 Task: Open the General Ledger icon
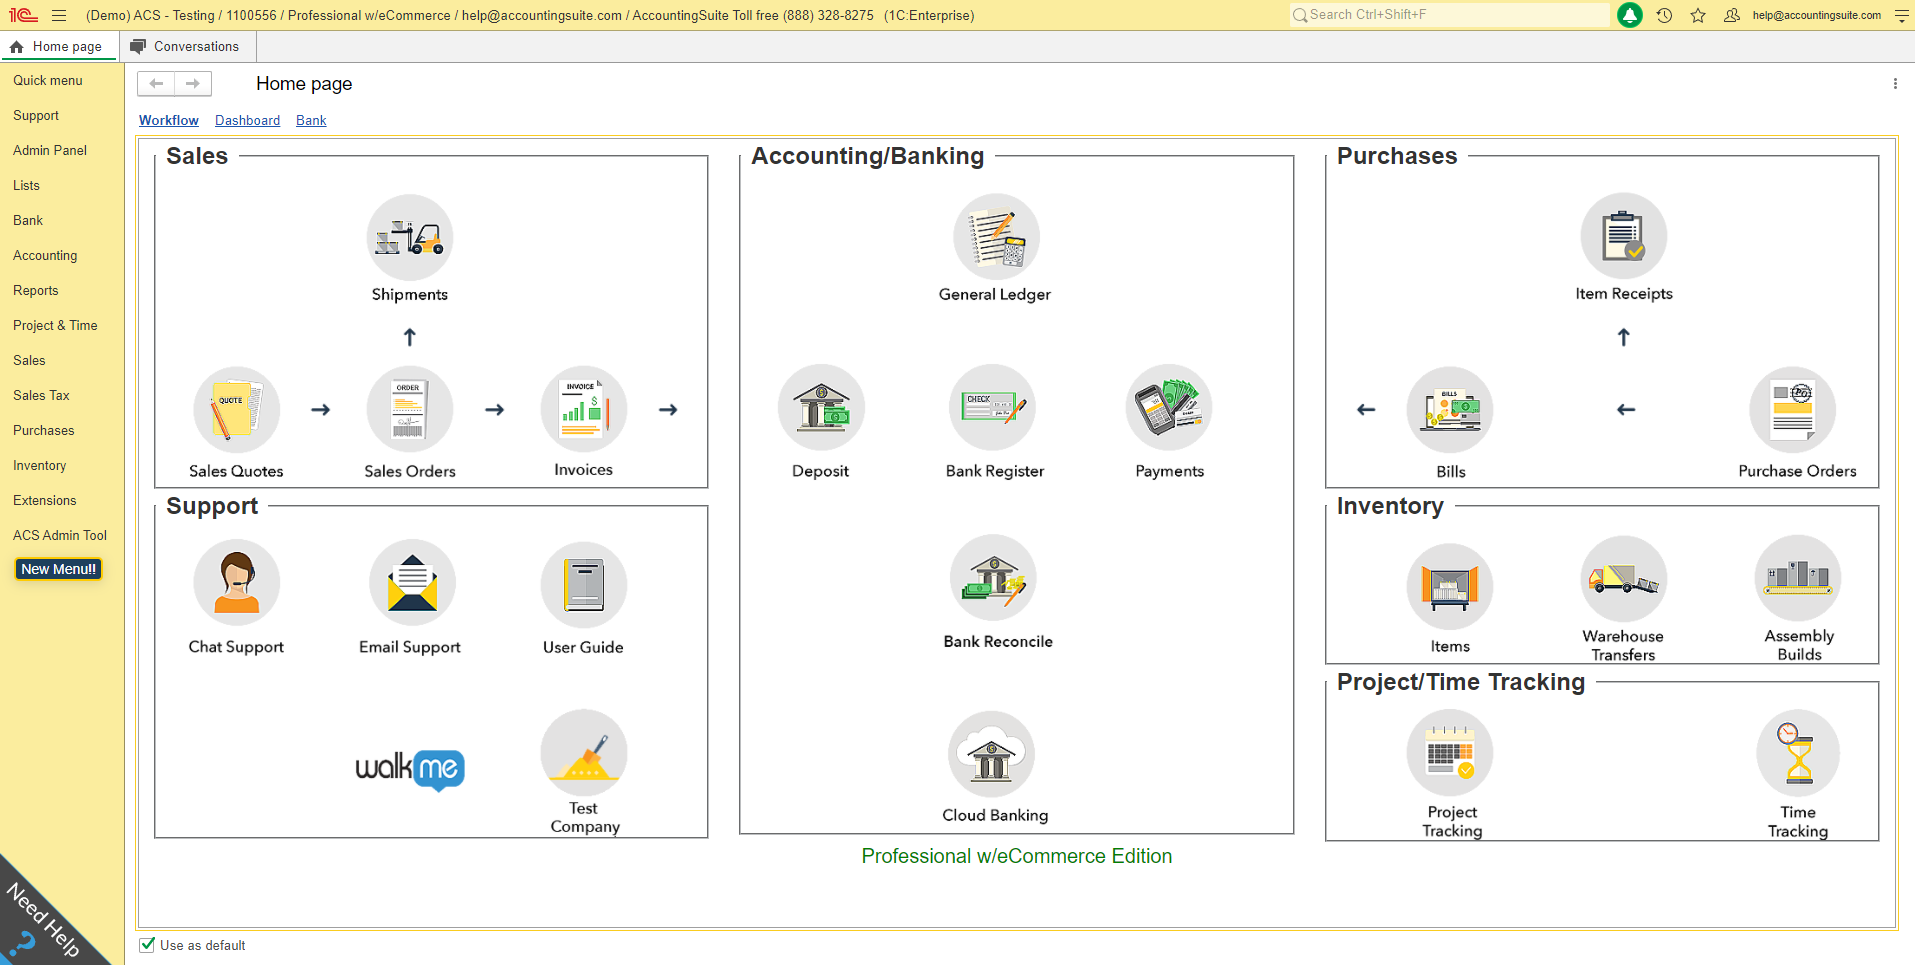click(996, 237)
